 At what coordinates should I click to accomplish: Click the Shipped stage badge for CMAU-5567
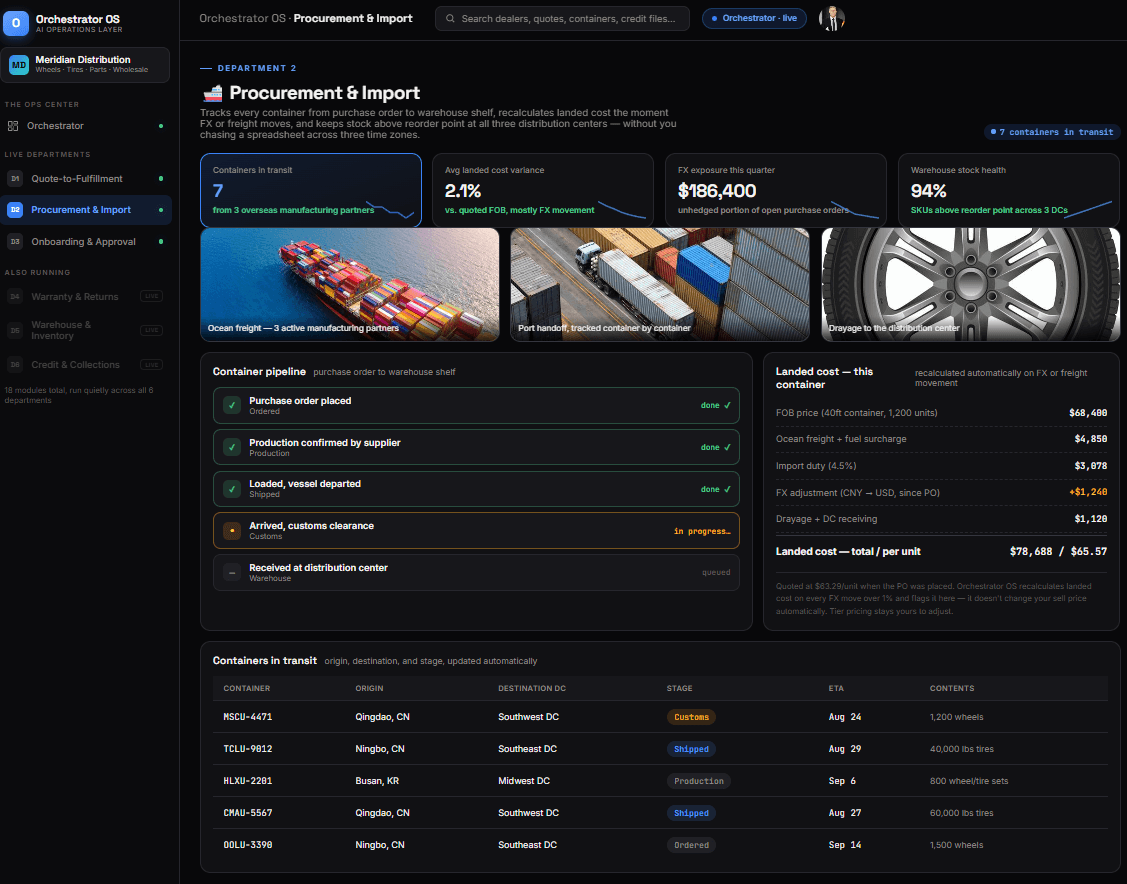click(x=691, y=813)
